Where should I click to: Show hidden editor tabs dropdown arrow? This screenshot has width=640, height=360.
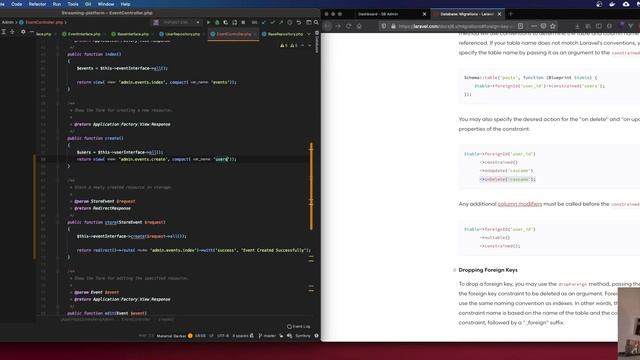(309, 34)
